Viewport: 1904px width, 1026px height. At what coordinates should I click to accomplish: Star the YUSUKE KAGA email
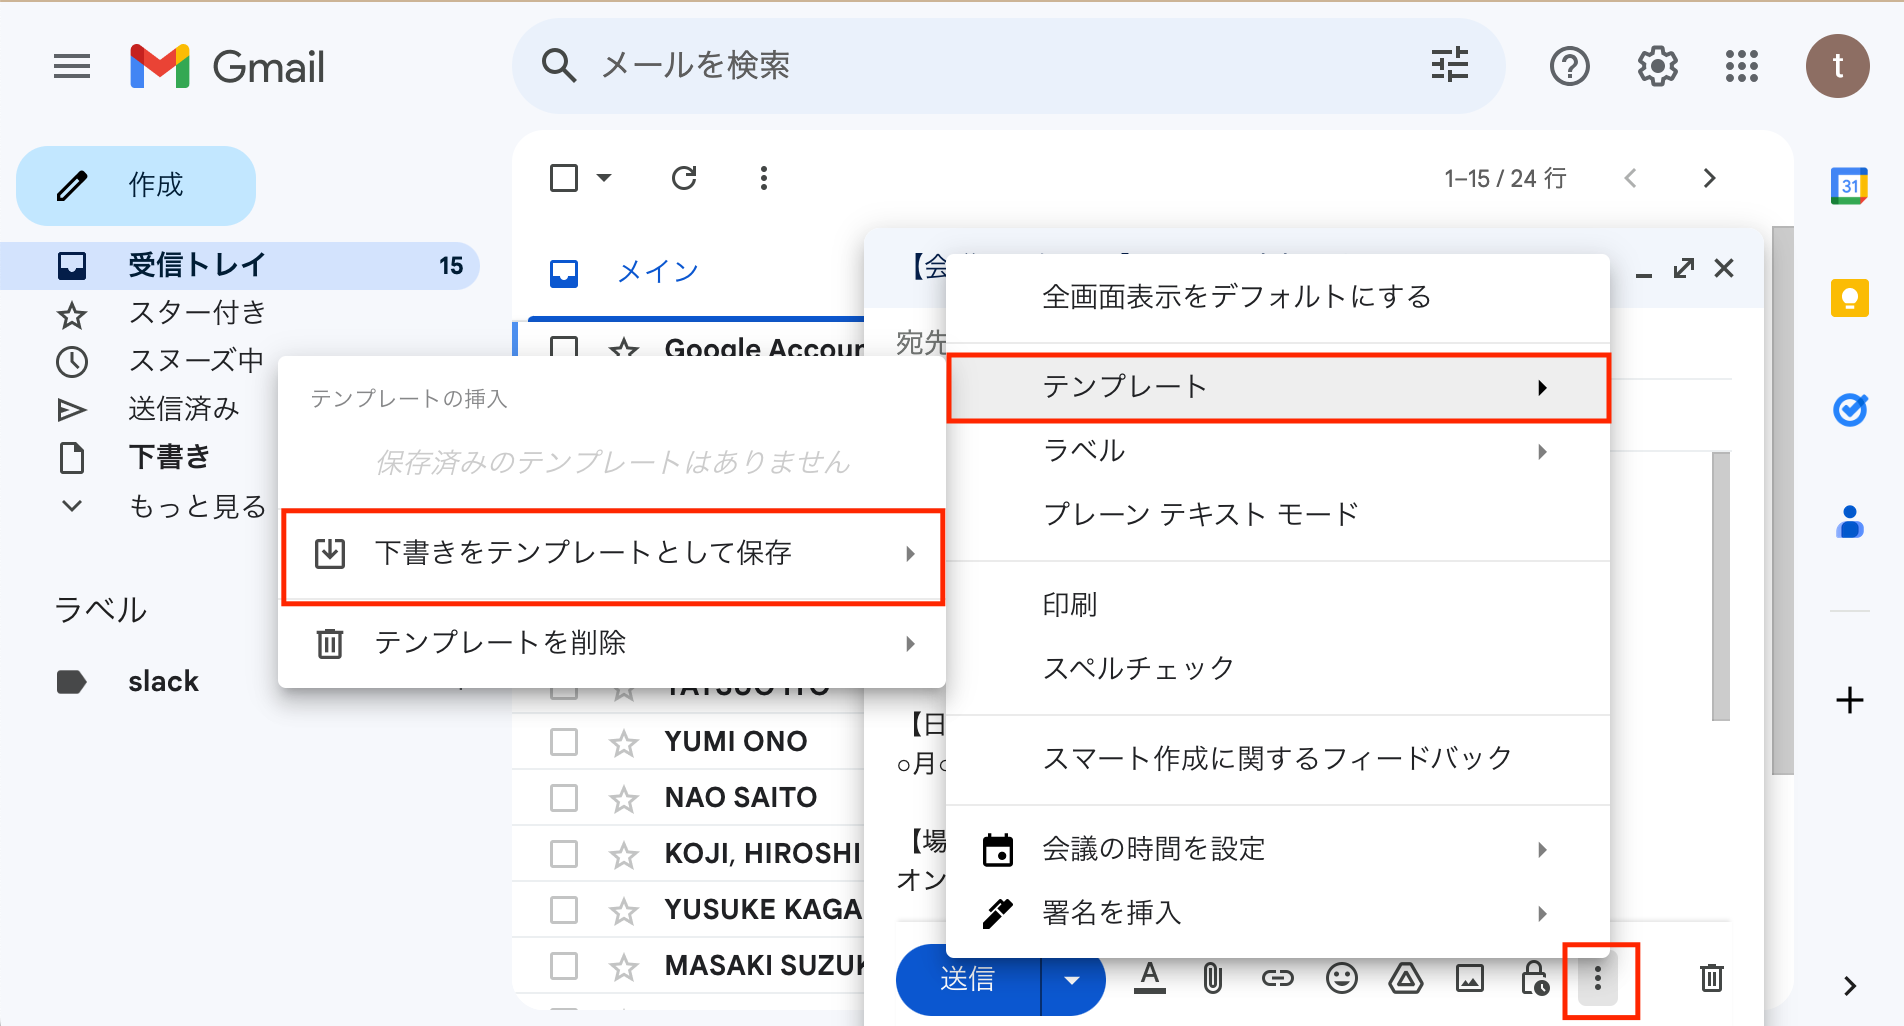click(x=624, y=910)
